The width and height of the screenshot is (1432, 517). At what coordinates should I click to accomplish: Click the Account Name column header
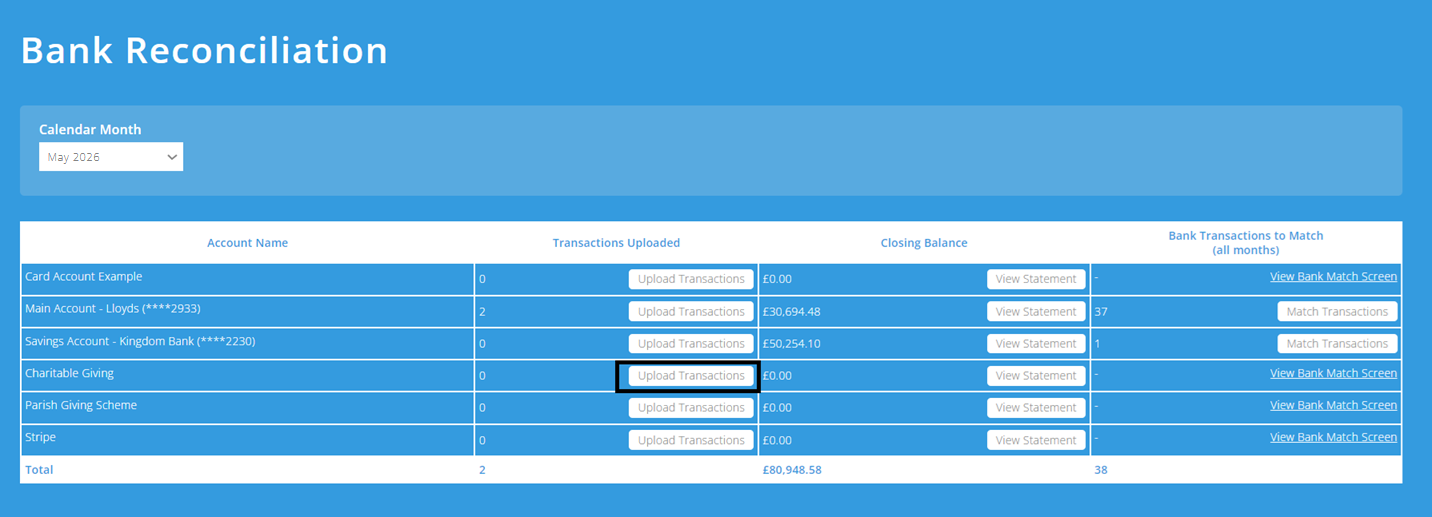pyautogui.click(x=247, y=243)
